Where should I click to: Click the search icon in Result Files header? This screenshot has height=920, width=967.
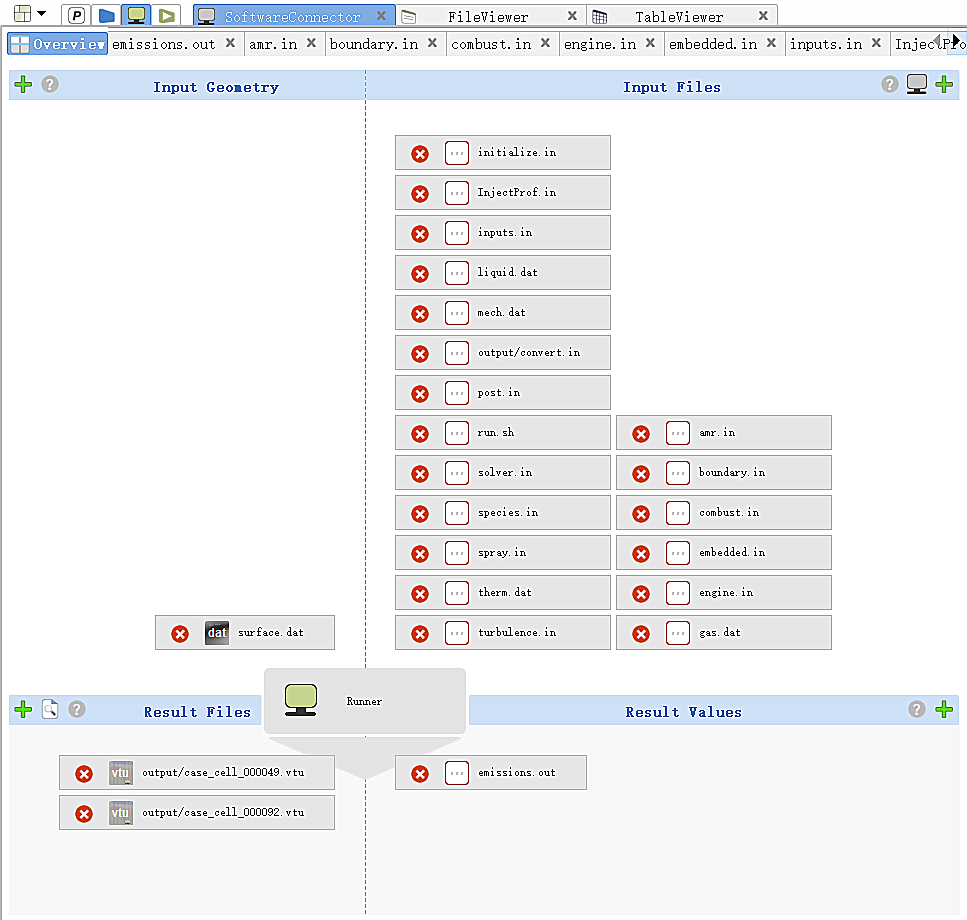click(49, 710)
